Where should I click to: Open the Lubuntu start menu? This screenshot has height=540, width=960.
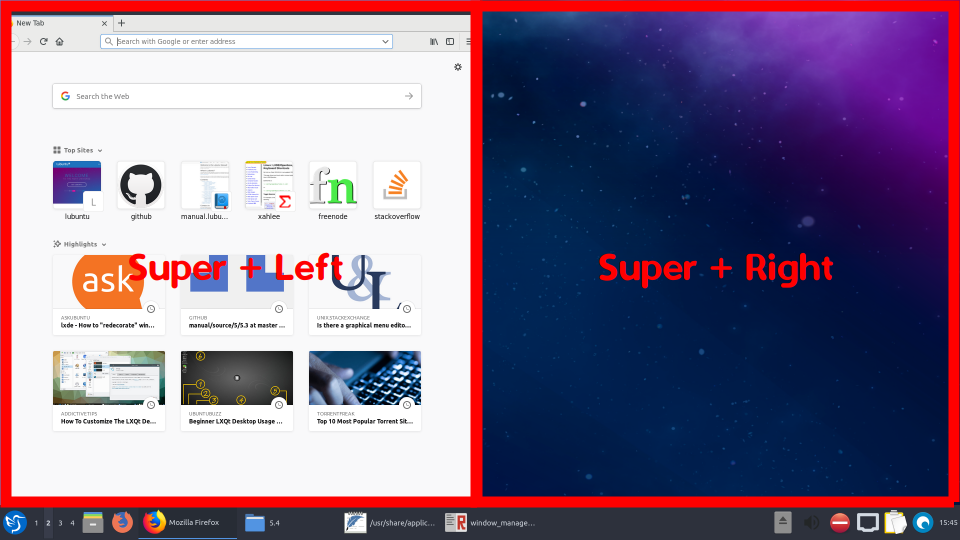pyautogui.click(x=15, y=522)
